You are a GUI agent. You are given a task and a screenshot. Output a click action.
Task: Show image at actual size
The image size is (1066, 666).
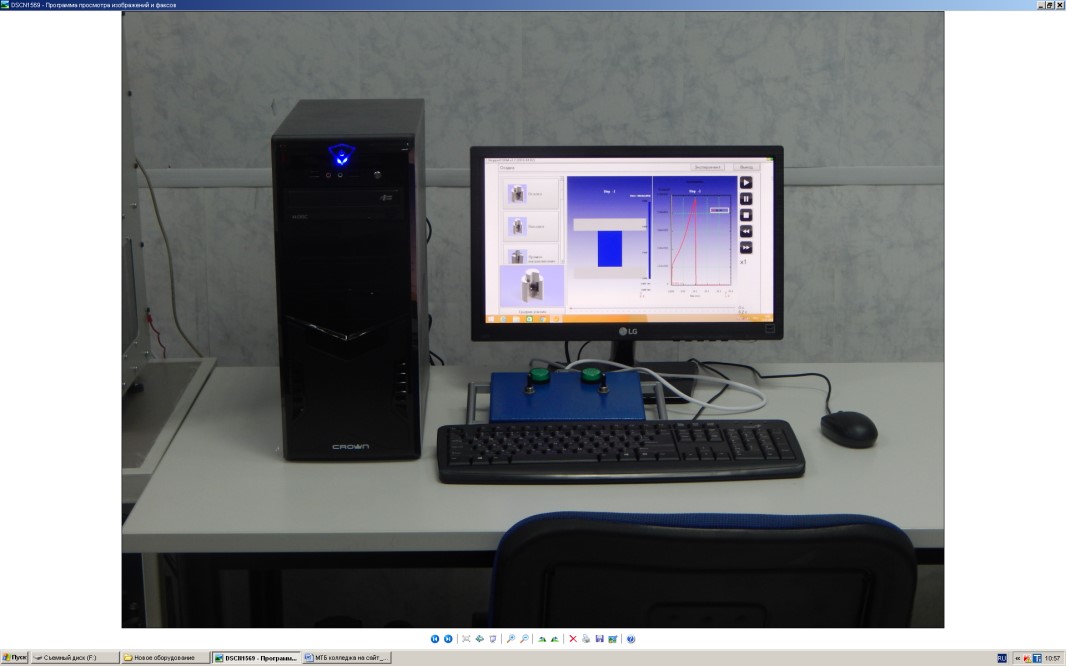tap(480, 639)
